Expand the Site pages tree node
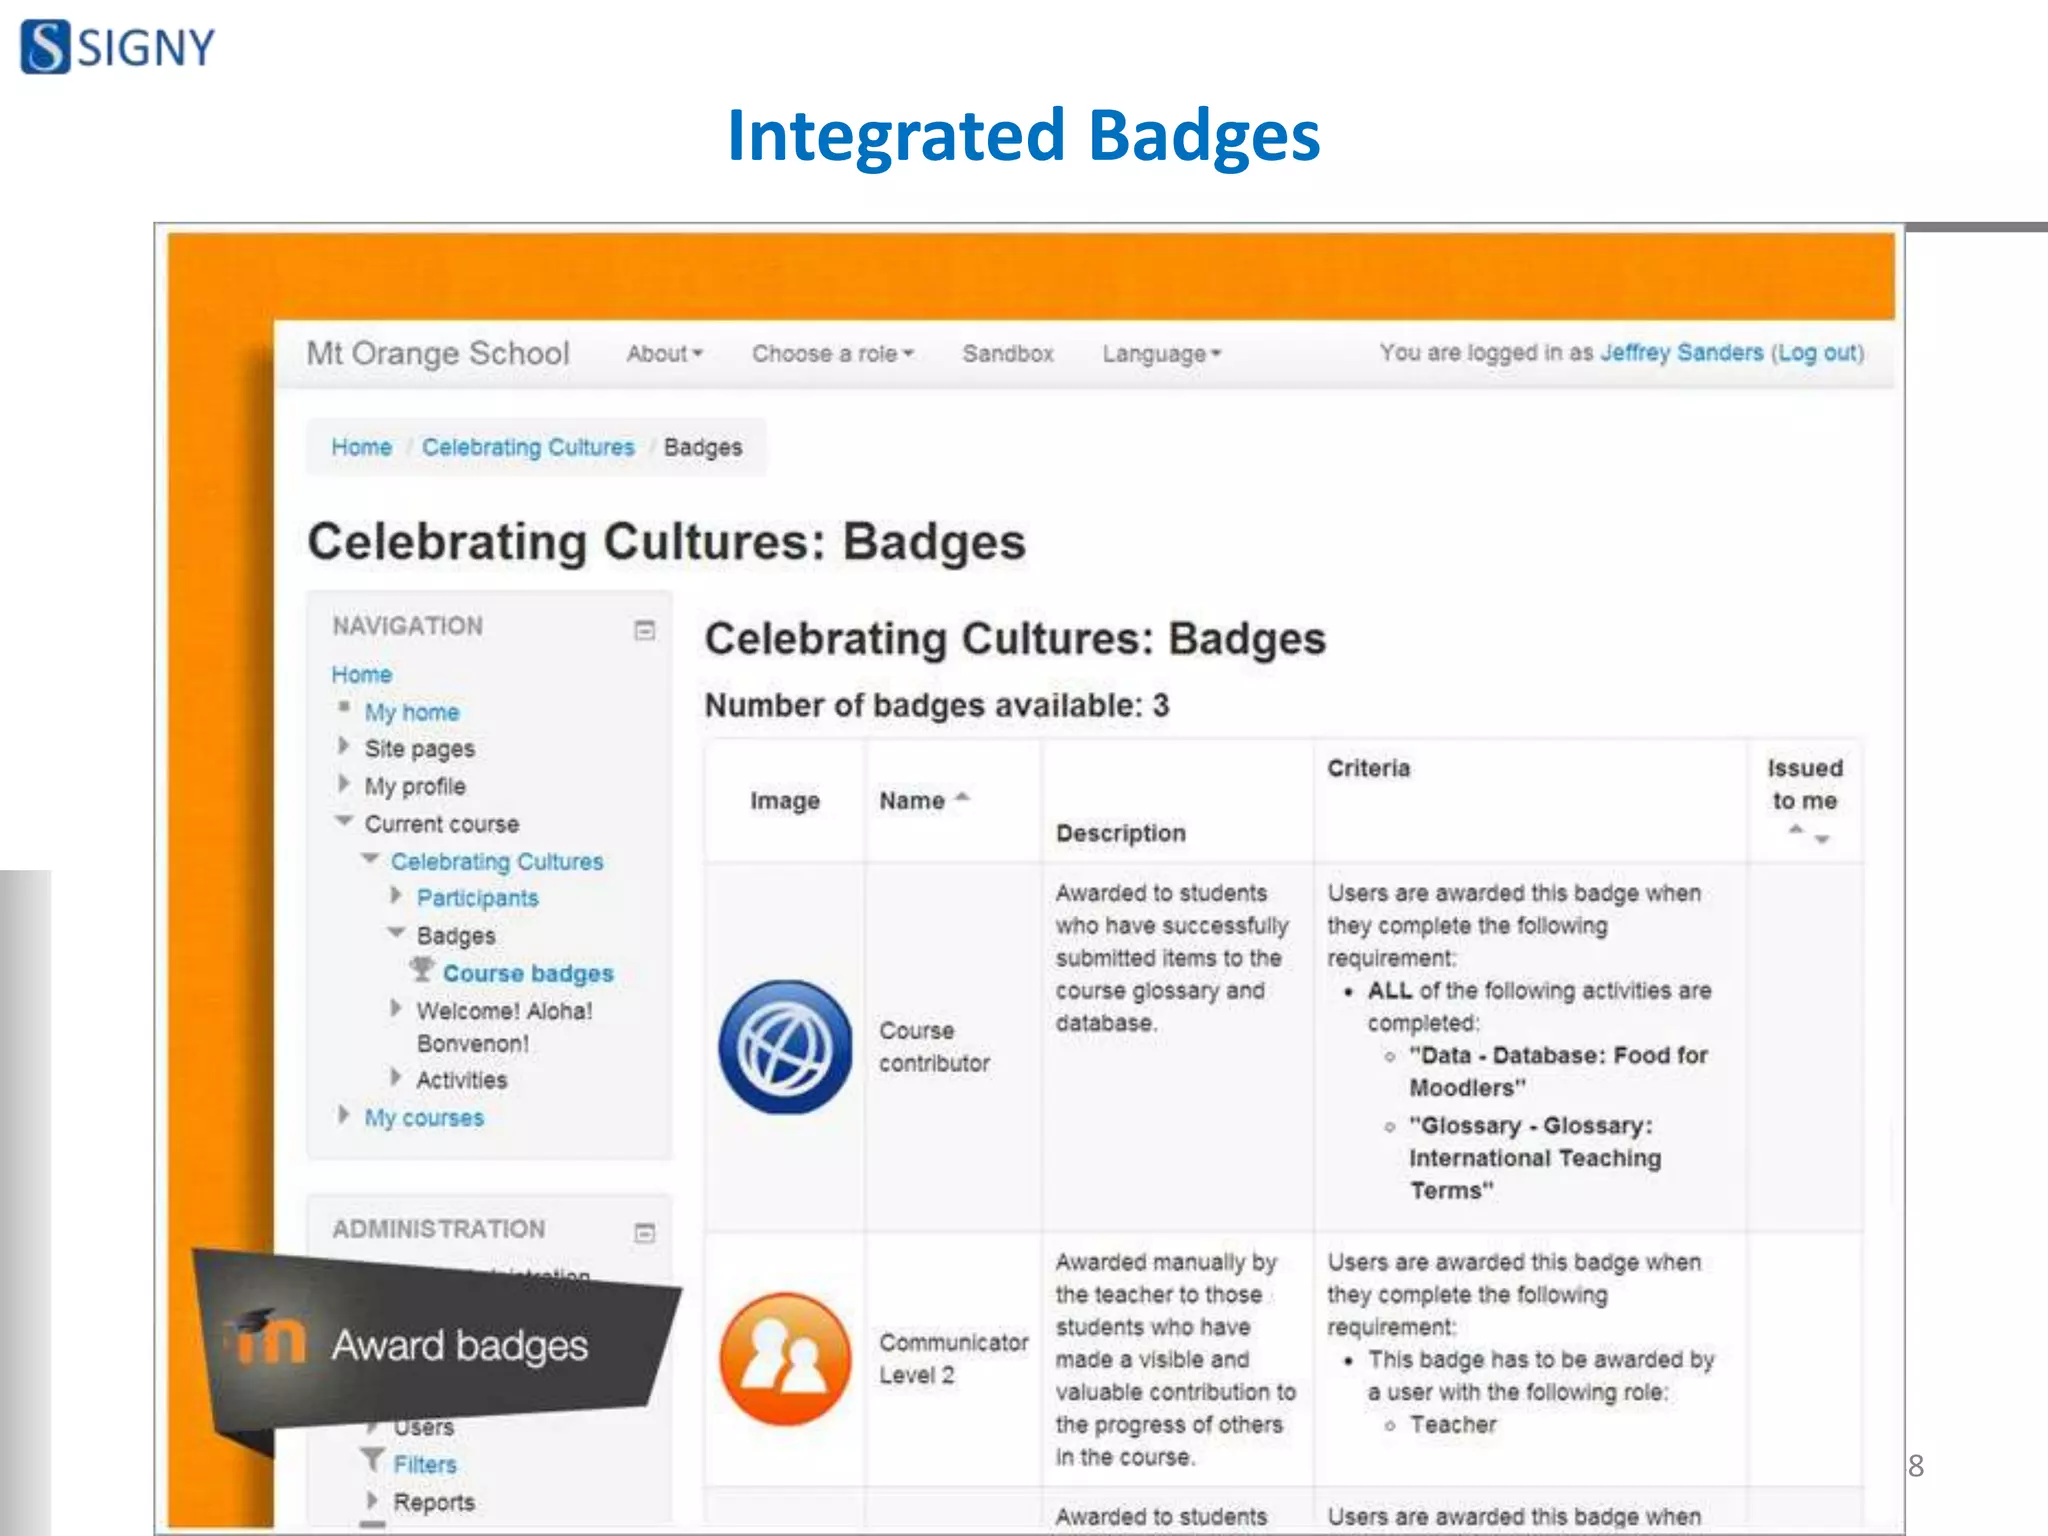Screen dimensions: 2048x1536 coord(344,746)
